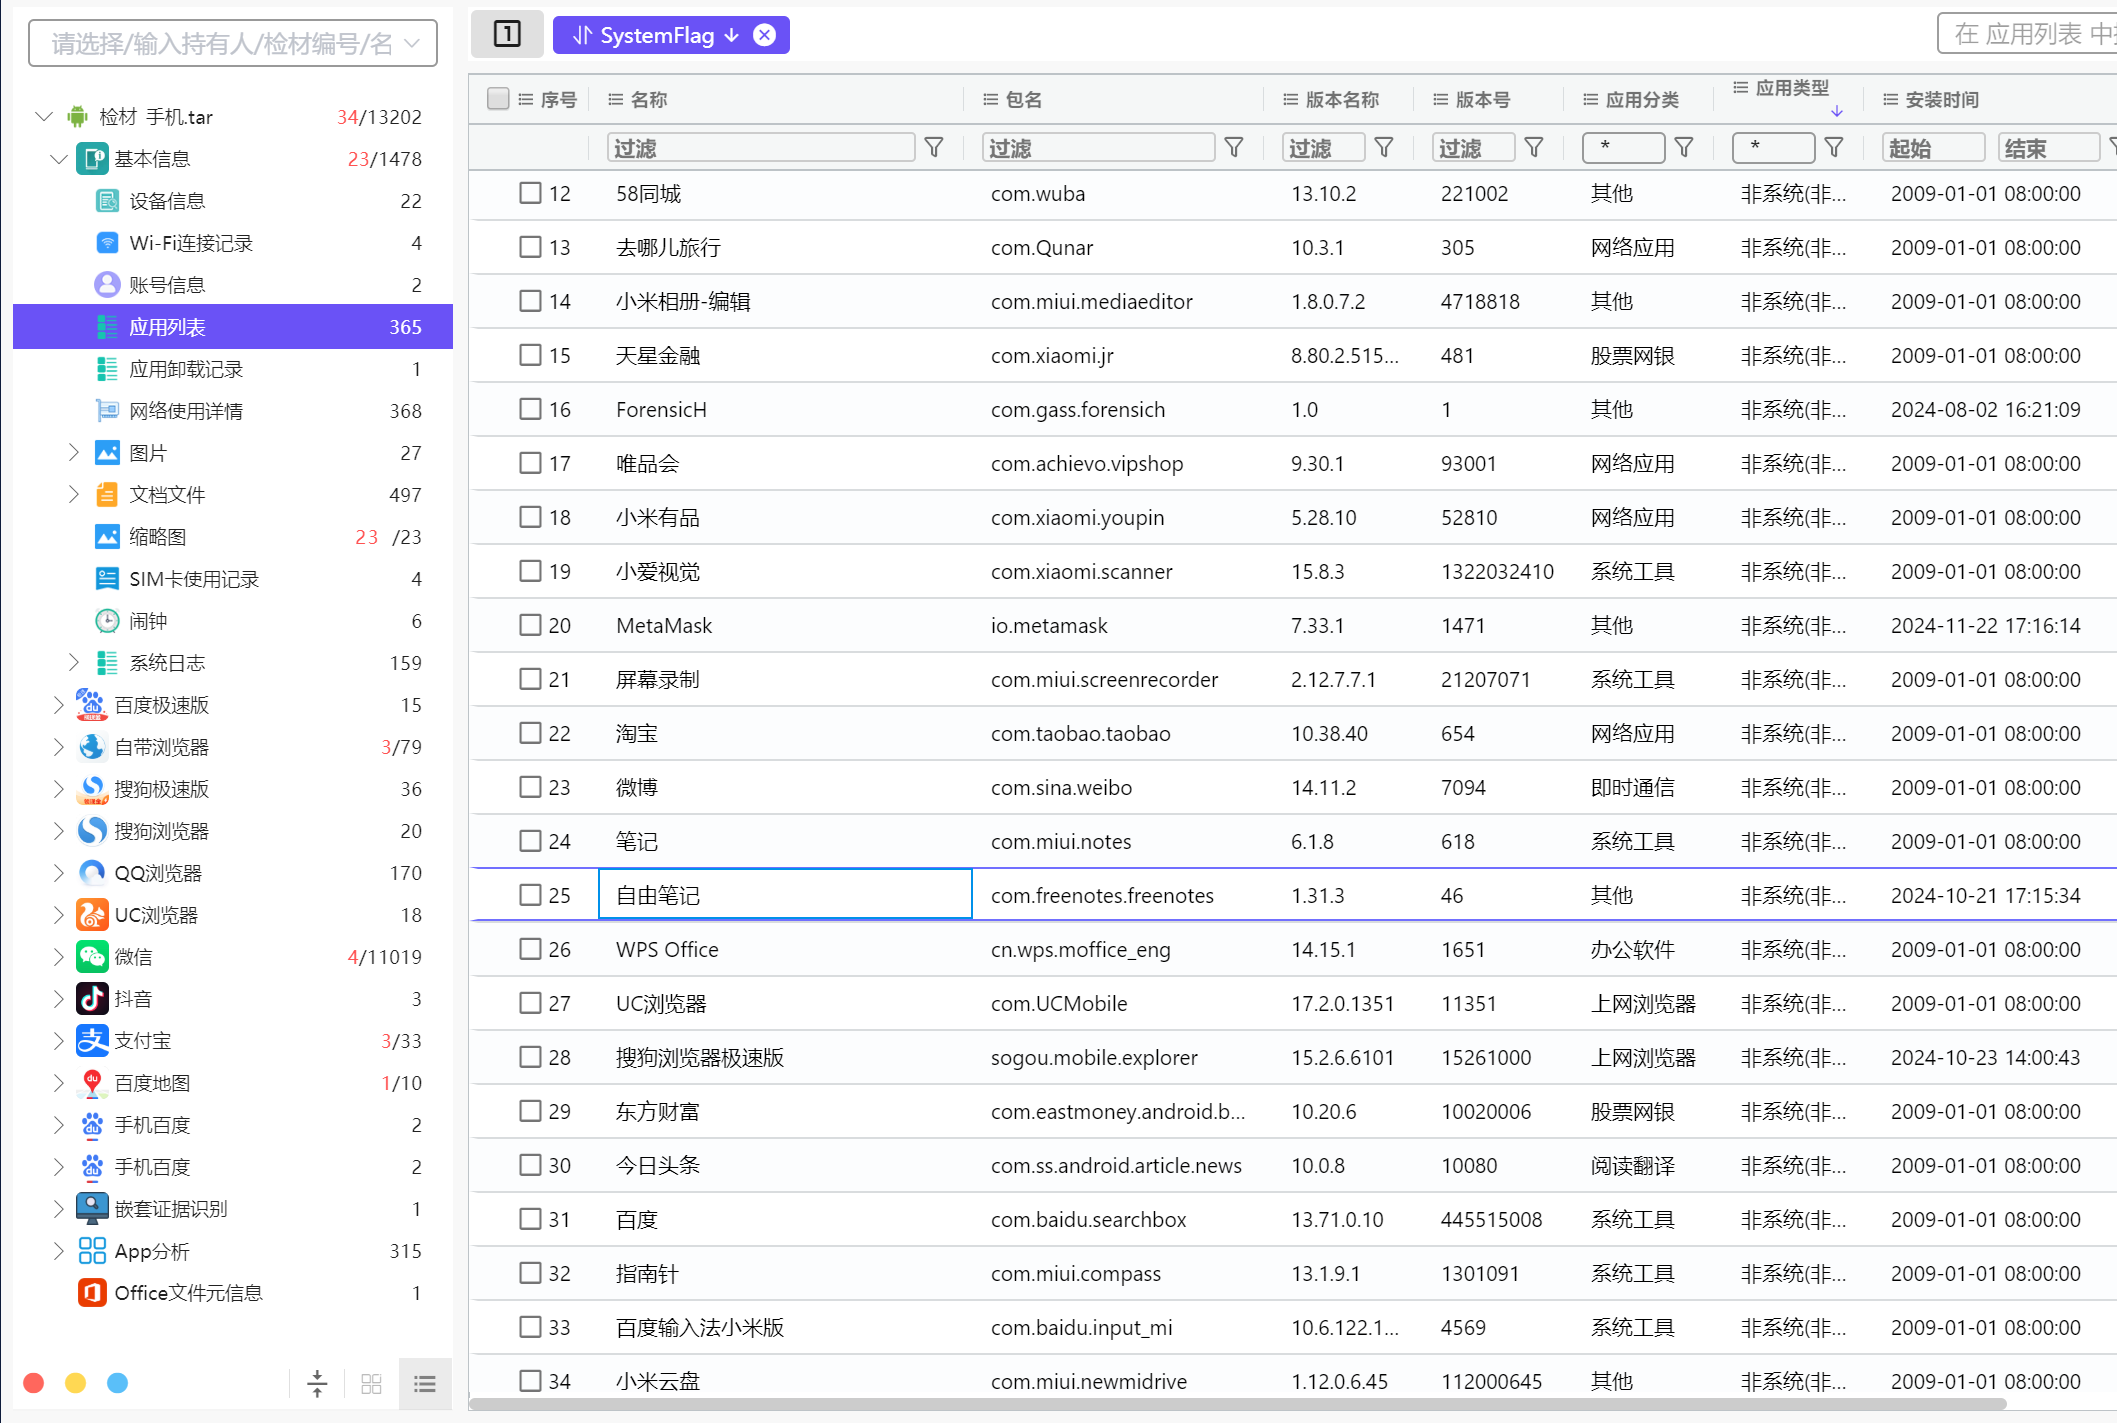Screen dimensions: 2117x1423
Task: Click the UC浏览器 icon in the tree
Action: pos(92,915)
